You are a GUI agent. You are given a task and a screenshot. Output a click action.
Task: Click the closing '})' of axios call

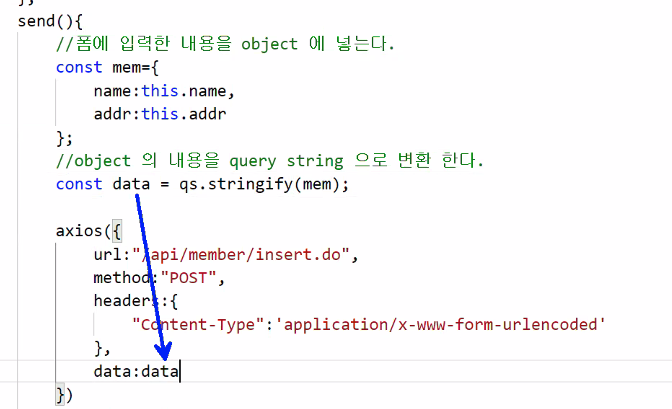(64, 395)
